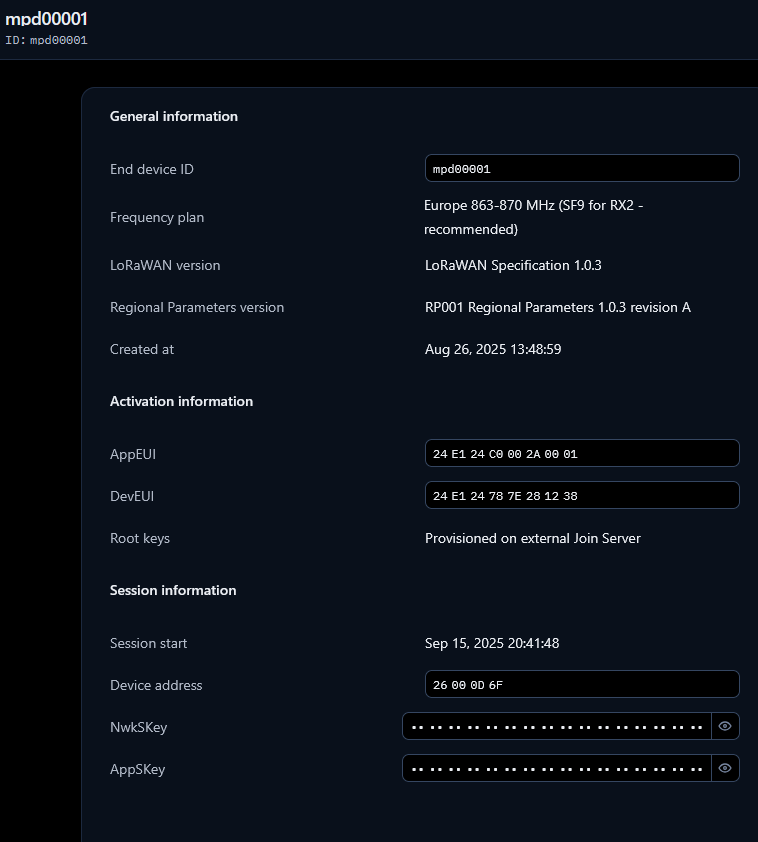The width and height of the screenshot is (758, 842).
Task: Reveal the hidden NwkSKey with the eye icon
Action: (x=725, y=726)
